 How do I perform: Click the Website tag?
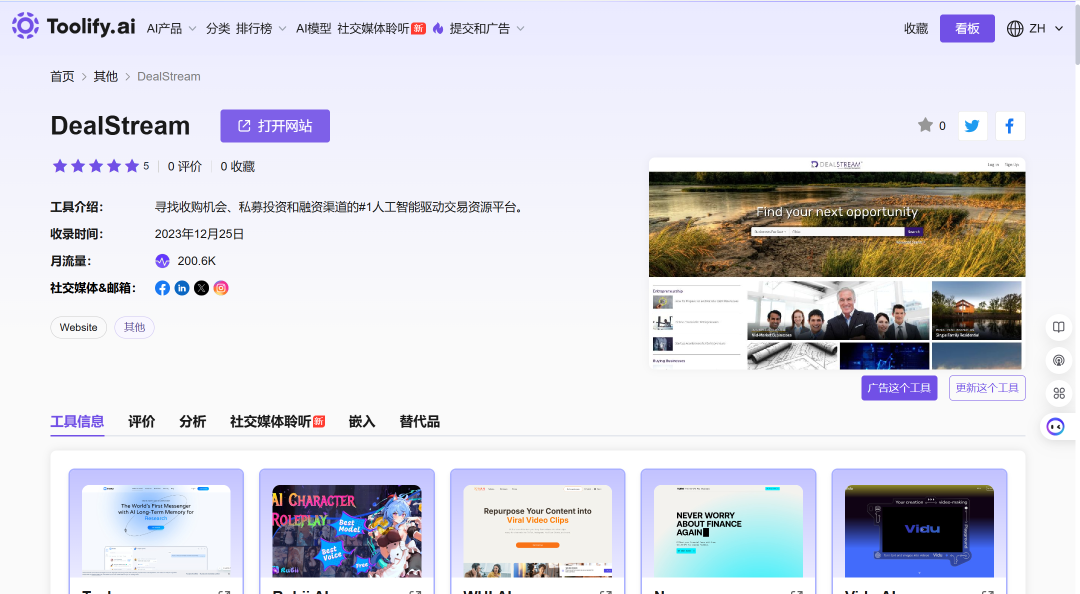(79, 327)
